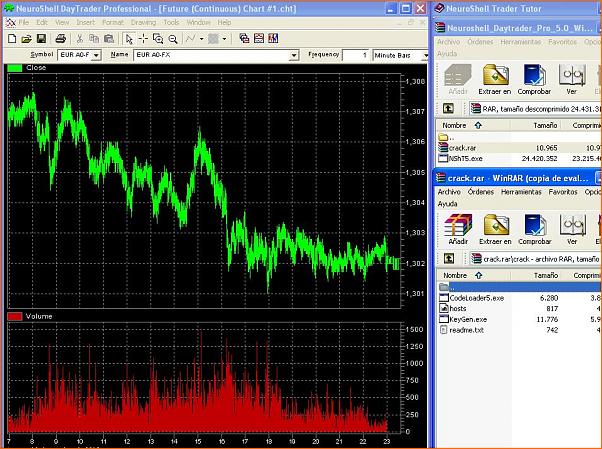Open the View menu in NeuroShell

pos(62,23)
